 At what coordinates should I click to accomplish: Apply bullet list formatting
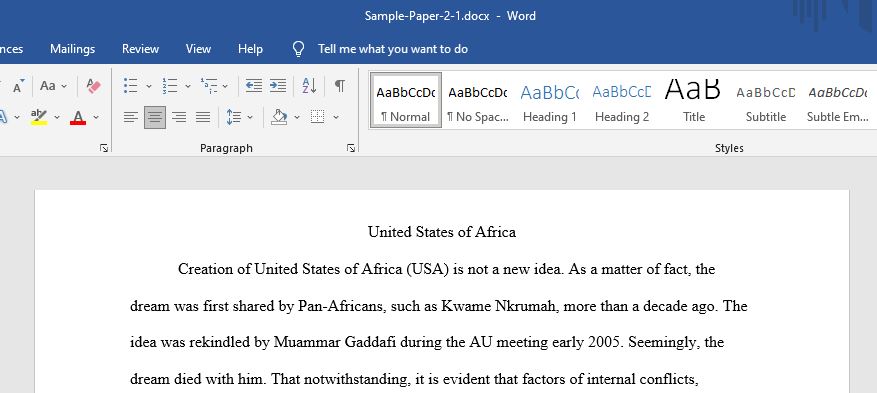click(131, 86)
